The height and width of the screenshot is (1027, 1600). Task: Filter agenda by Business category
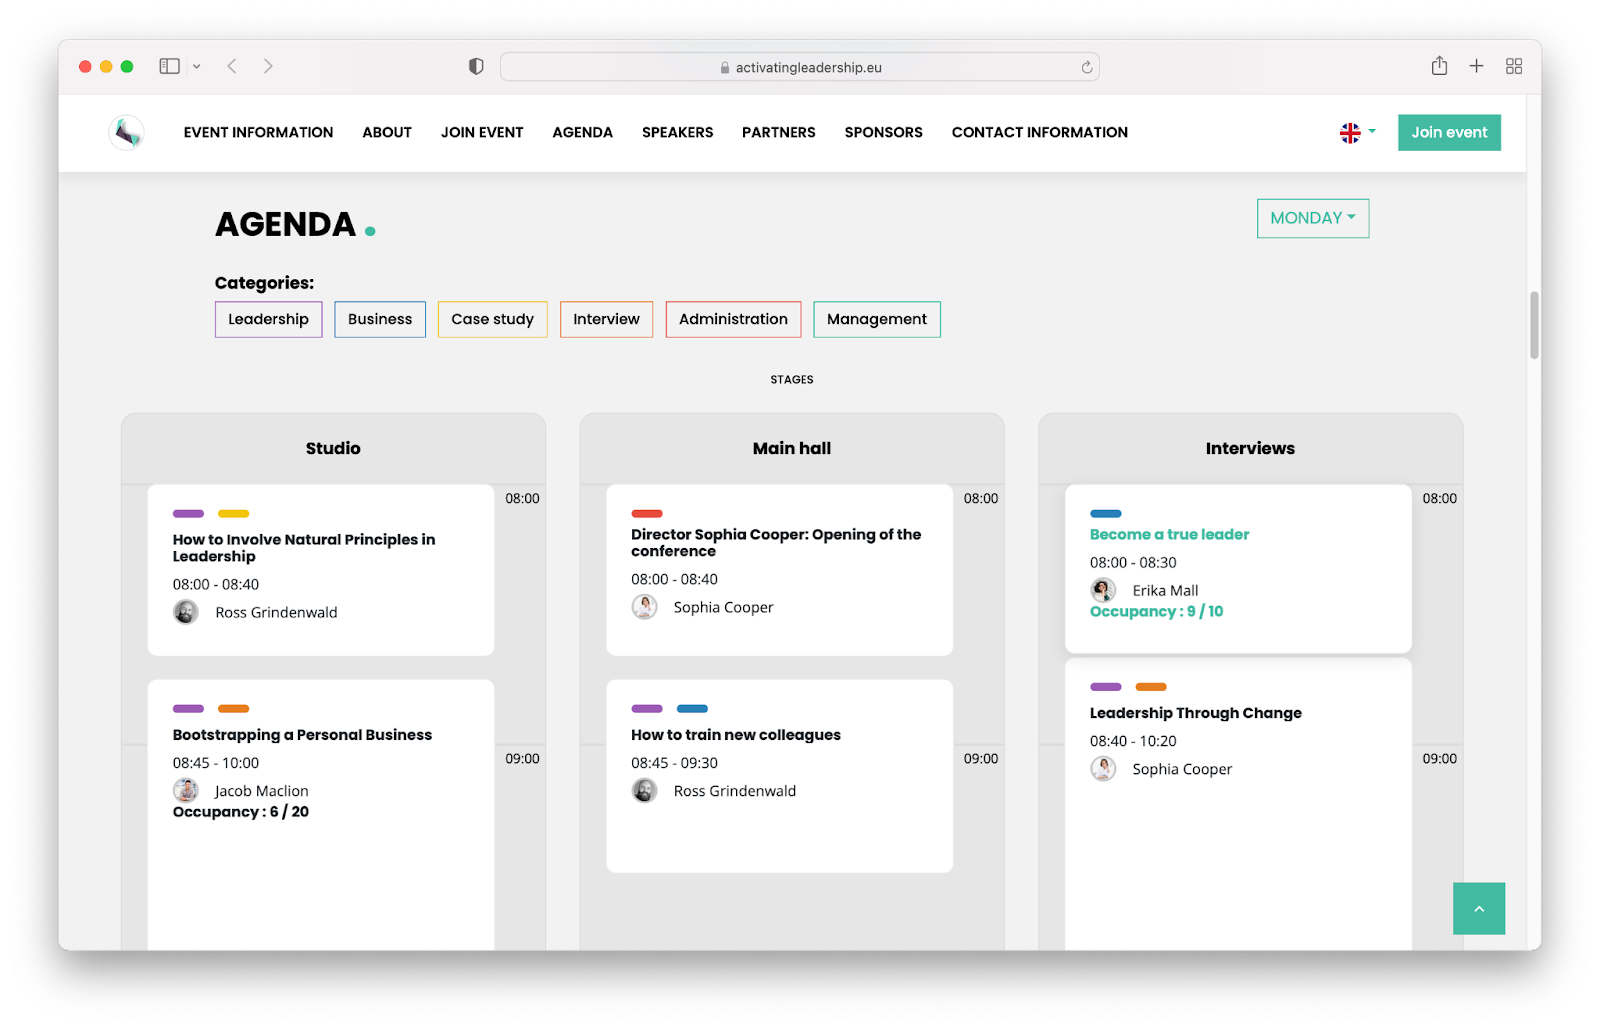pos(380,319)
